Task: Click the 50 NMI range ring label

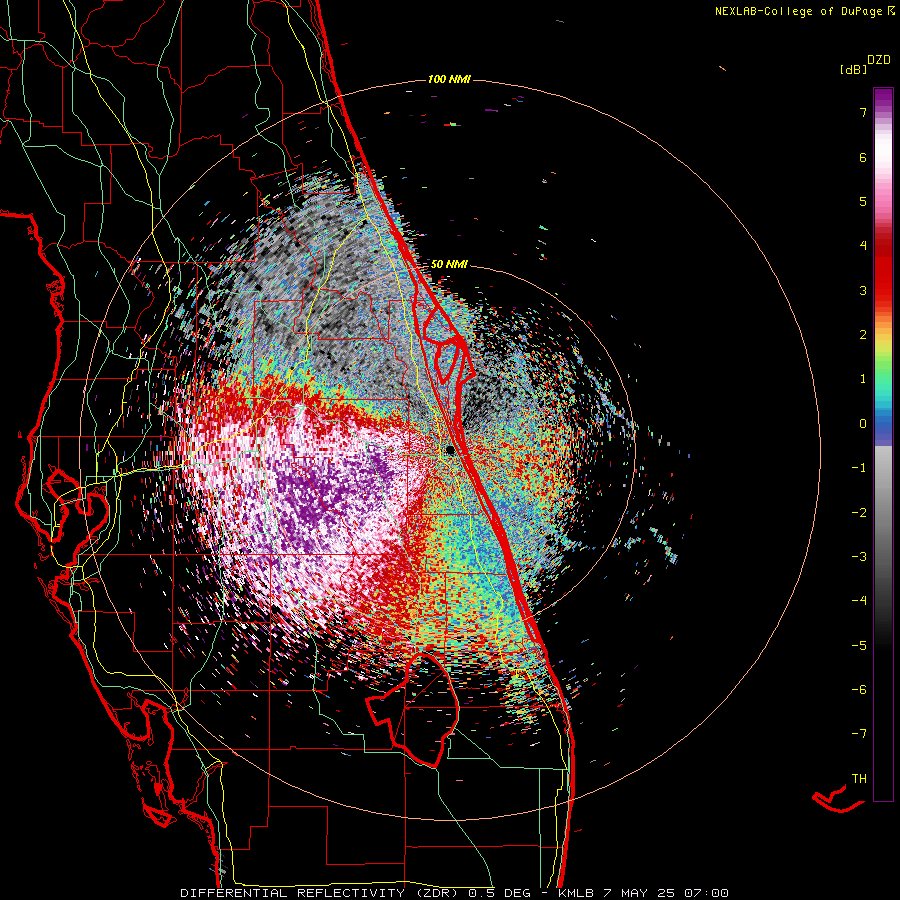Action: tap(449, 264)
